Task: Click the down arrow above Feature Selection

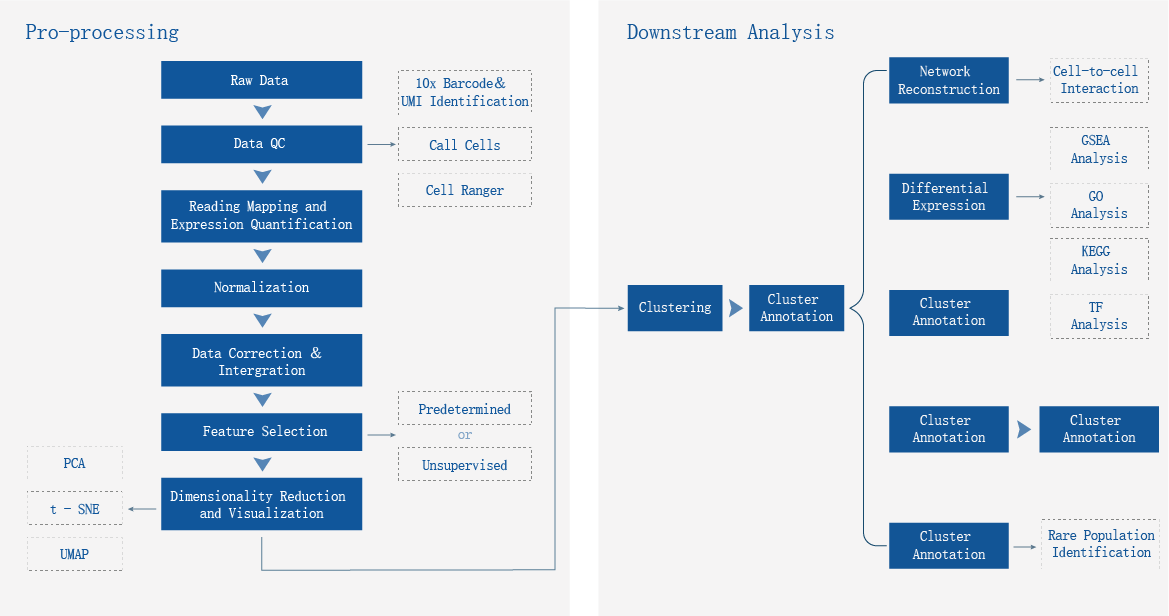Action: tap(262, 400)
